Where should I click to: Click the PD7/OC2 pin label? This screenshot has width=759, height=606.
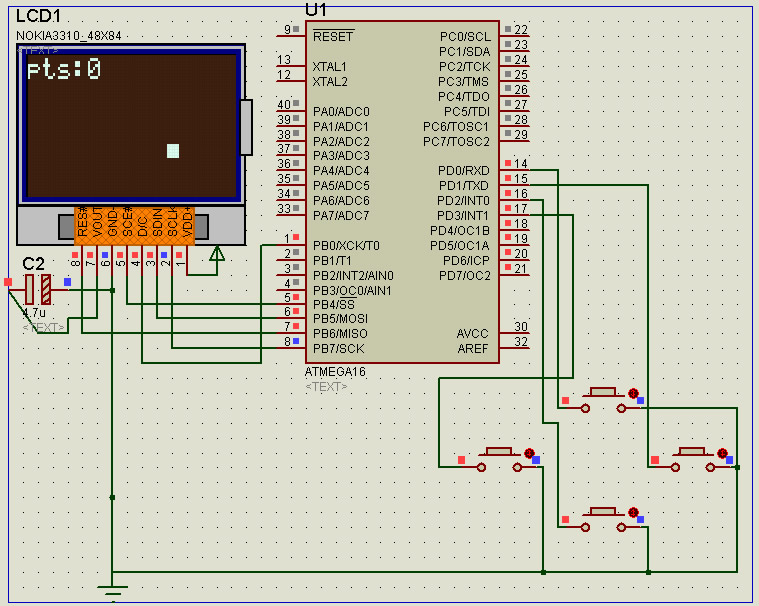464,275
